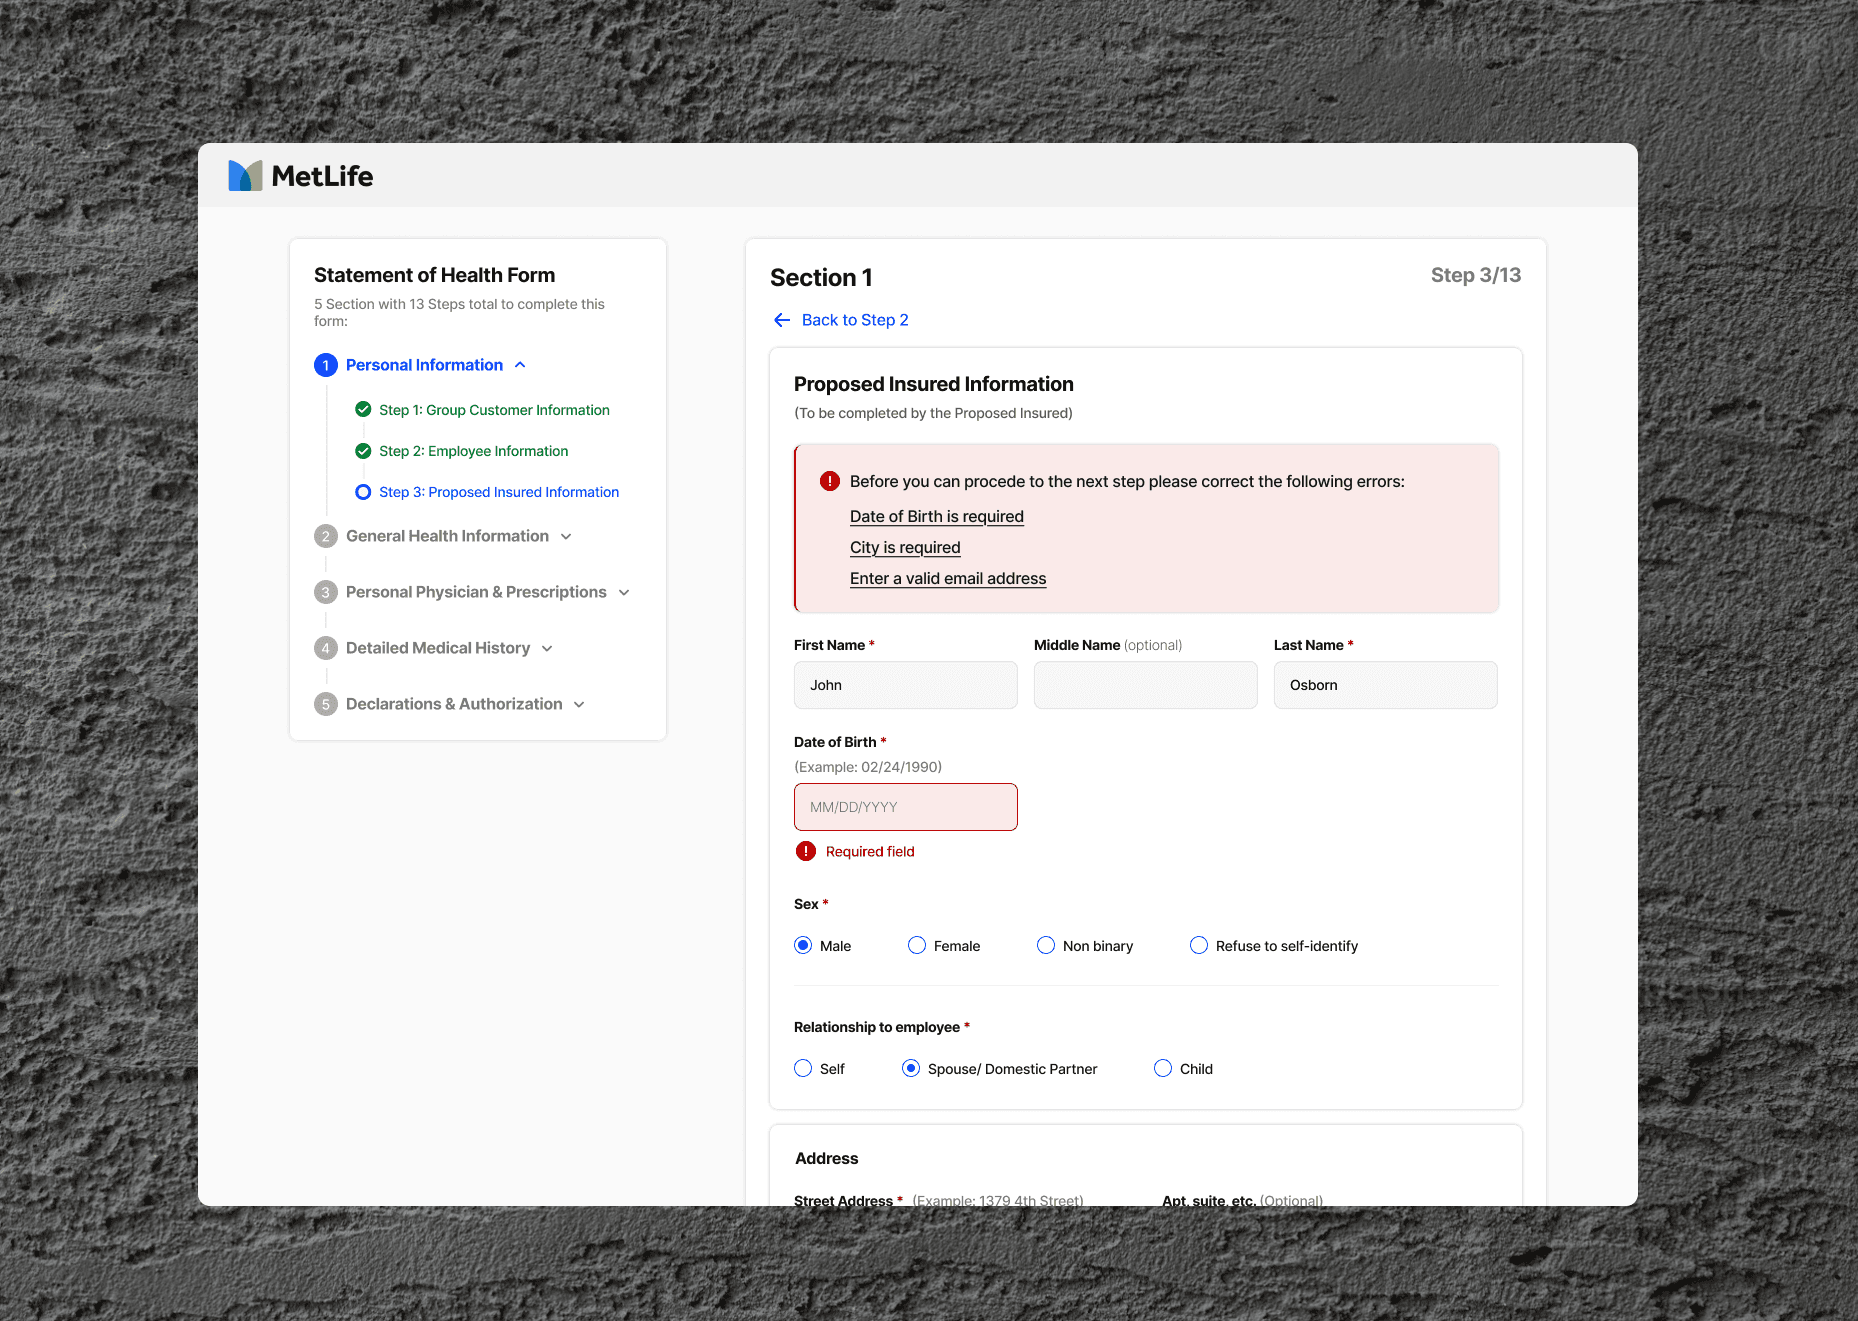Click the MetLife logo icon
This screenshot has height=1321, width=1858.
click(x=245, y=176)
